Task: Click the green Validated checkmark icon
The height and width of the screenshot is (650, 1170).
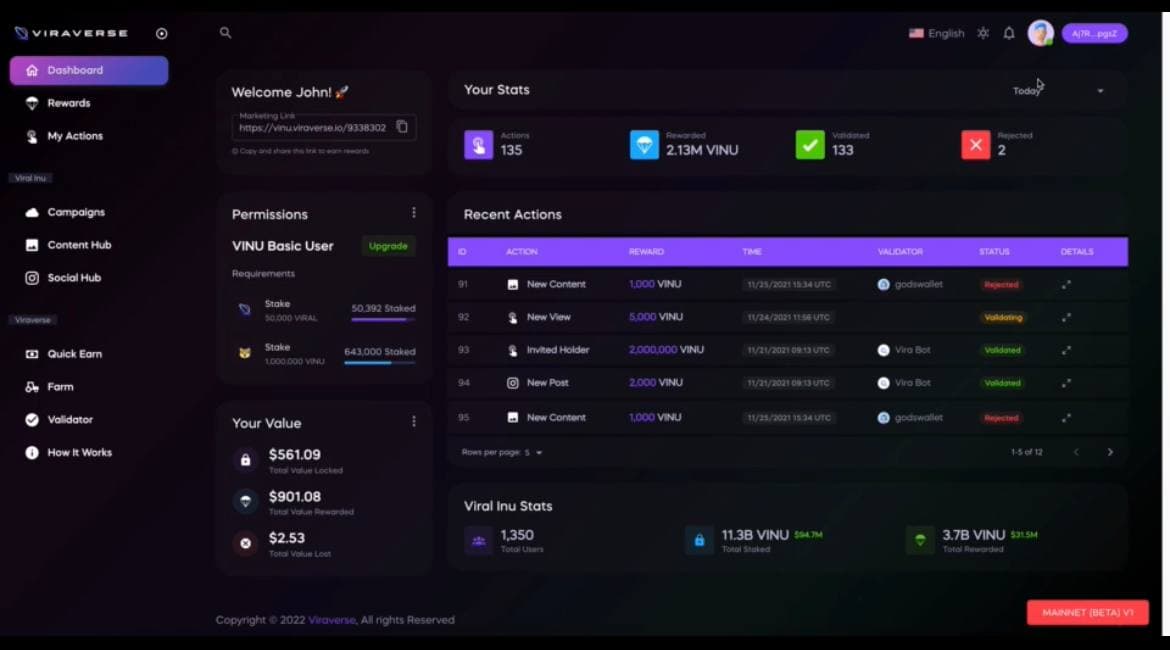Action: pos(810,145)
